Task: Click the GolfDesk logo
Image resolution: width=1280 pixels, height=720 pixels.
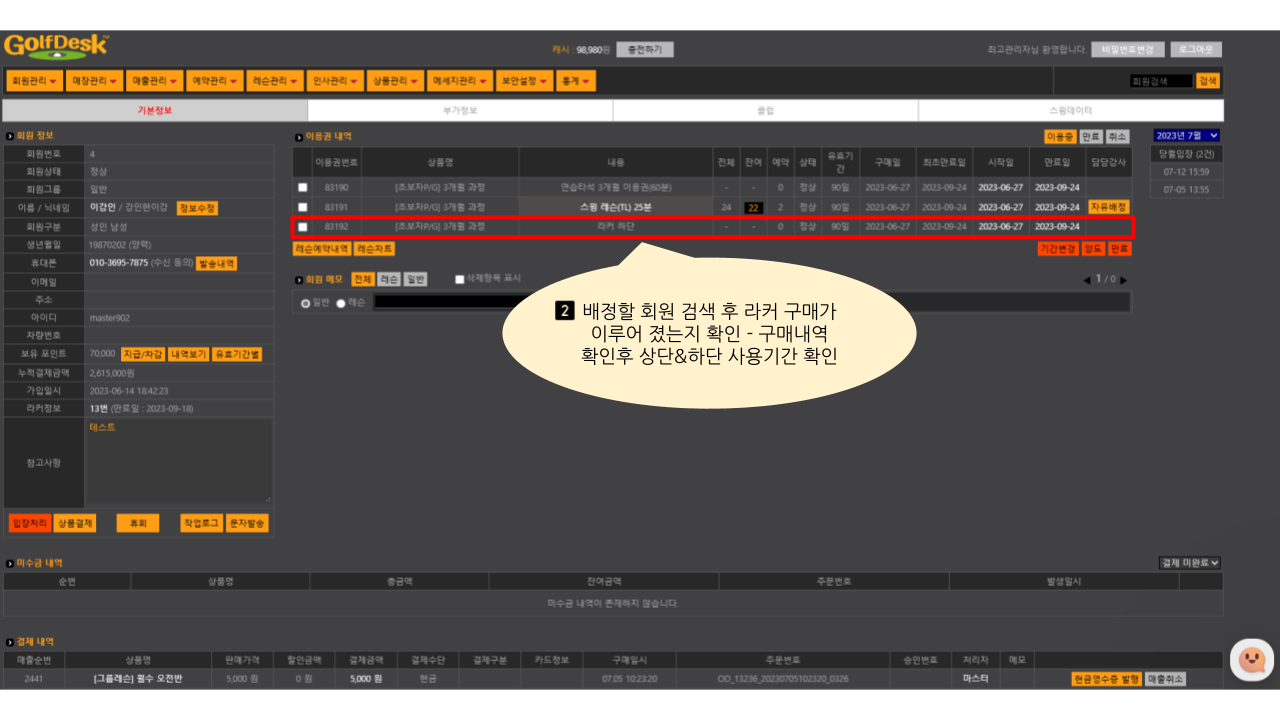Action: pyautogui.click(x=56, y=46)
